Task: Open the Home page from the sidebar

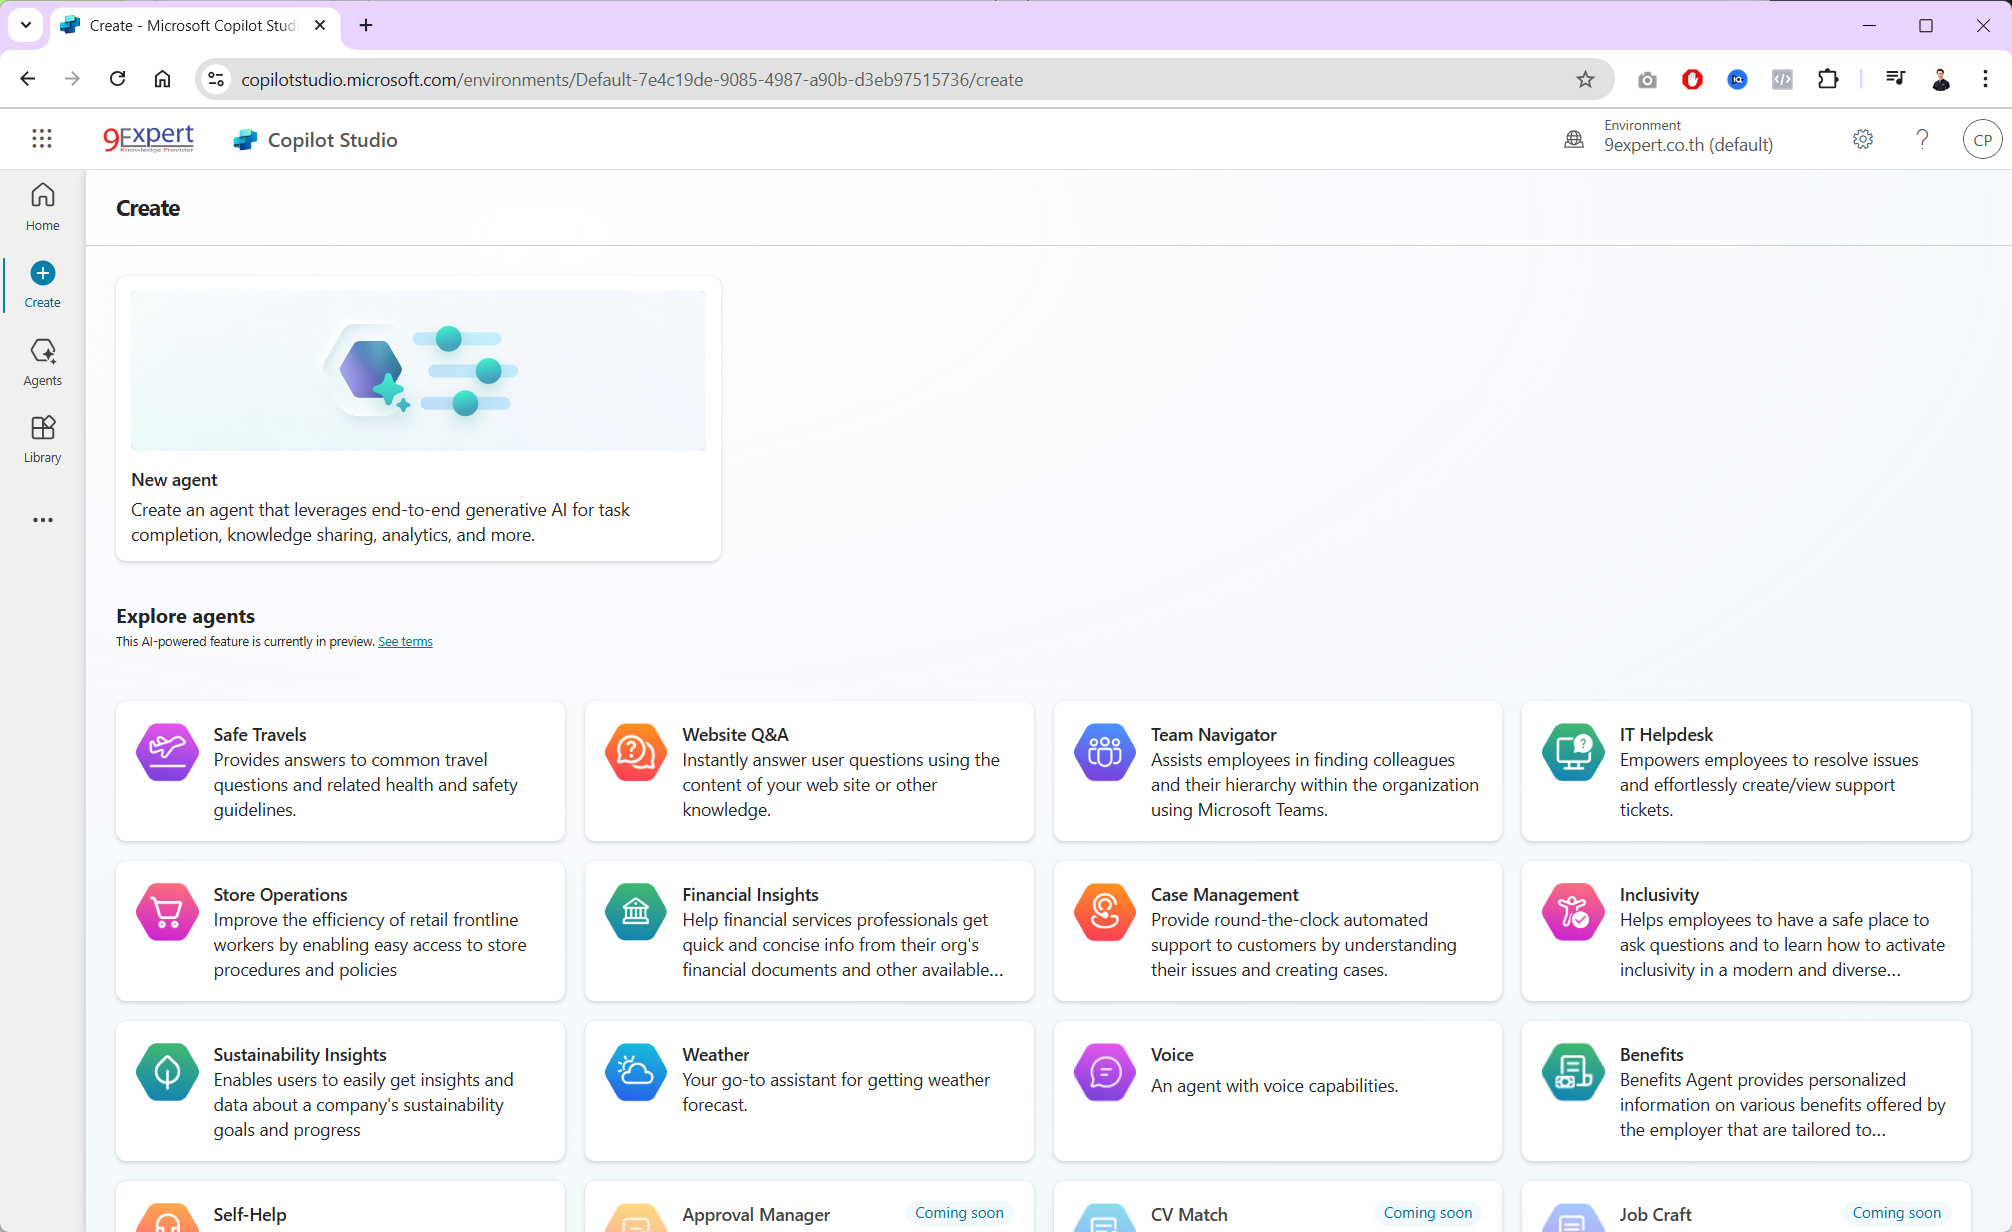Action: [42, 205]
